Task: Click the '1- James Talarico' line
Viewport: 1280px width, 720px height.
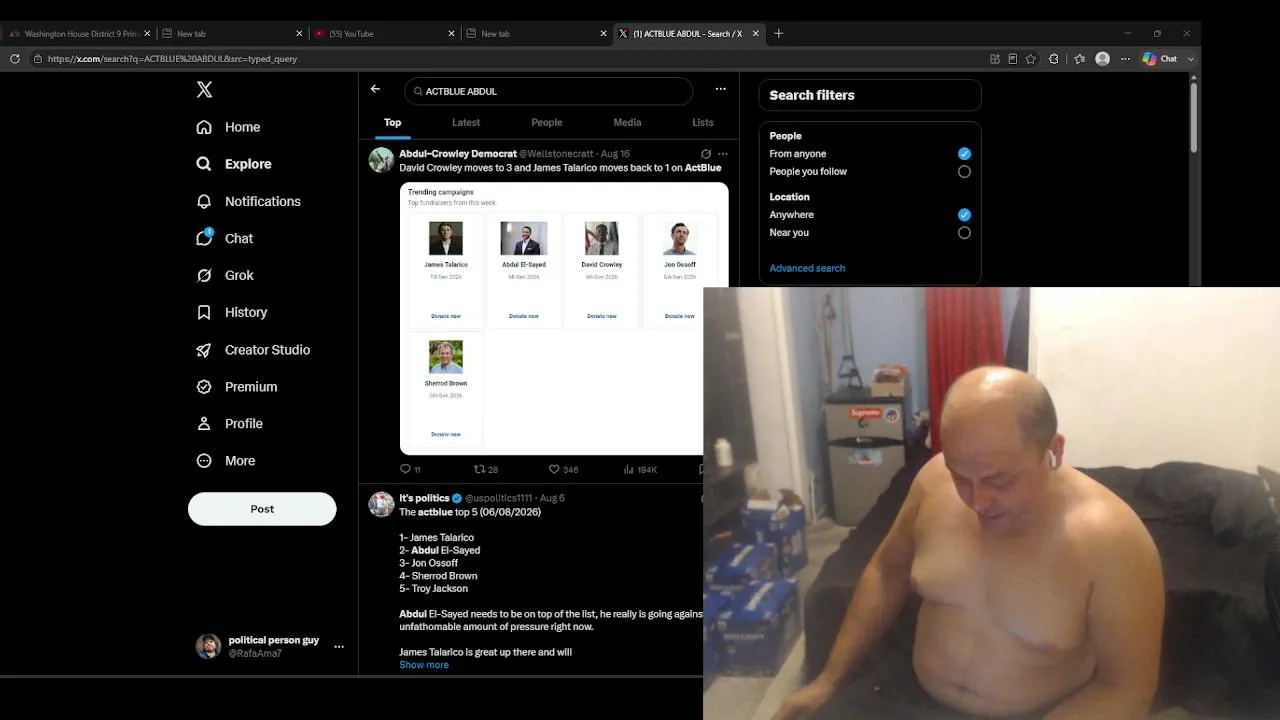Action: pos(437,538)
